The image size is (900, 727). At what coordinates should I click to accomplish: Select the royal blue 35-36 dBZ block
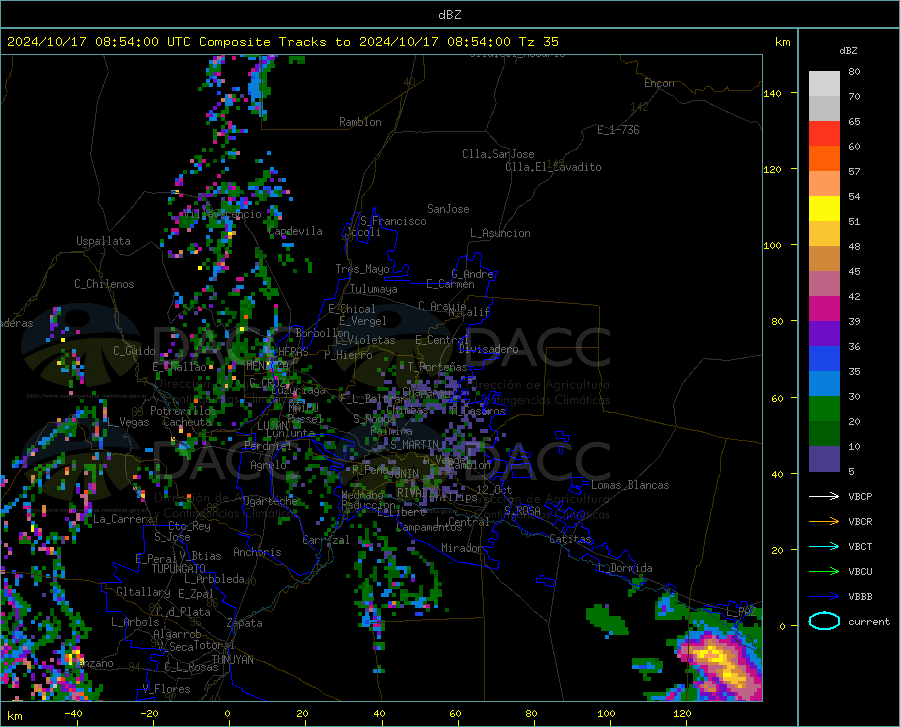tap(824, 359)
